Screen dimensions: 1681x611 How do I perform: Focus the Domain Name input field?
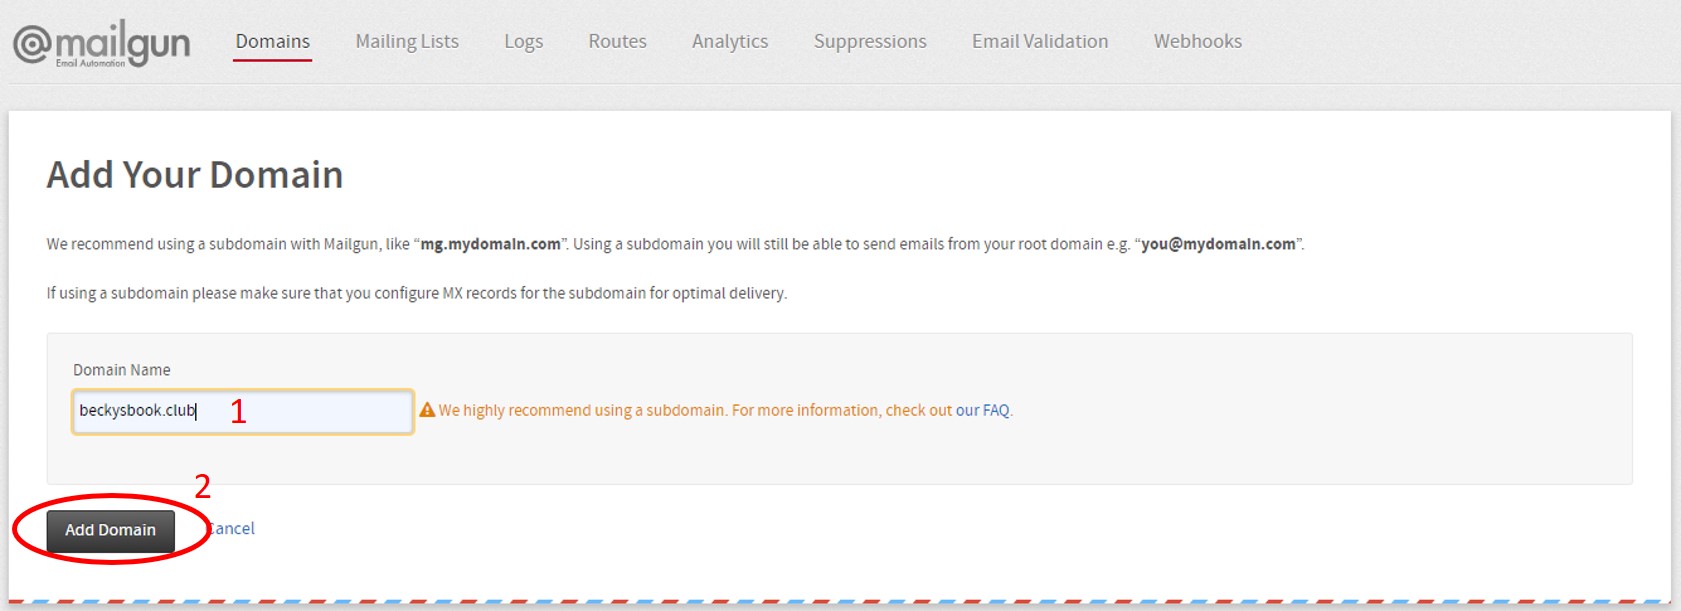(243, 411)
